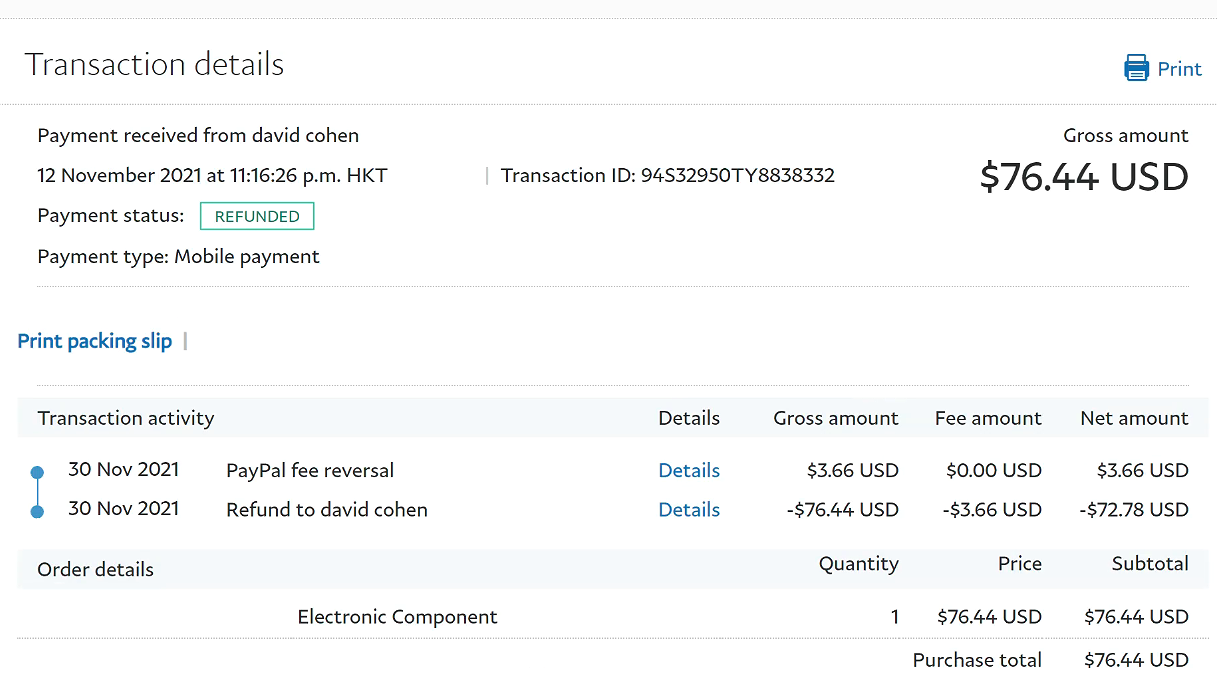Image resolution: width=1217 pixels, height=682 pixels.
Task: Select the Refund to david cohen label
Action: [x=327, y=509]
